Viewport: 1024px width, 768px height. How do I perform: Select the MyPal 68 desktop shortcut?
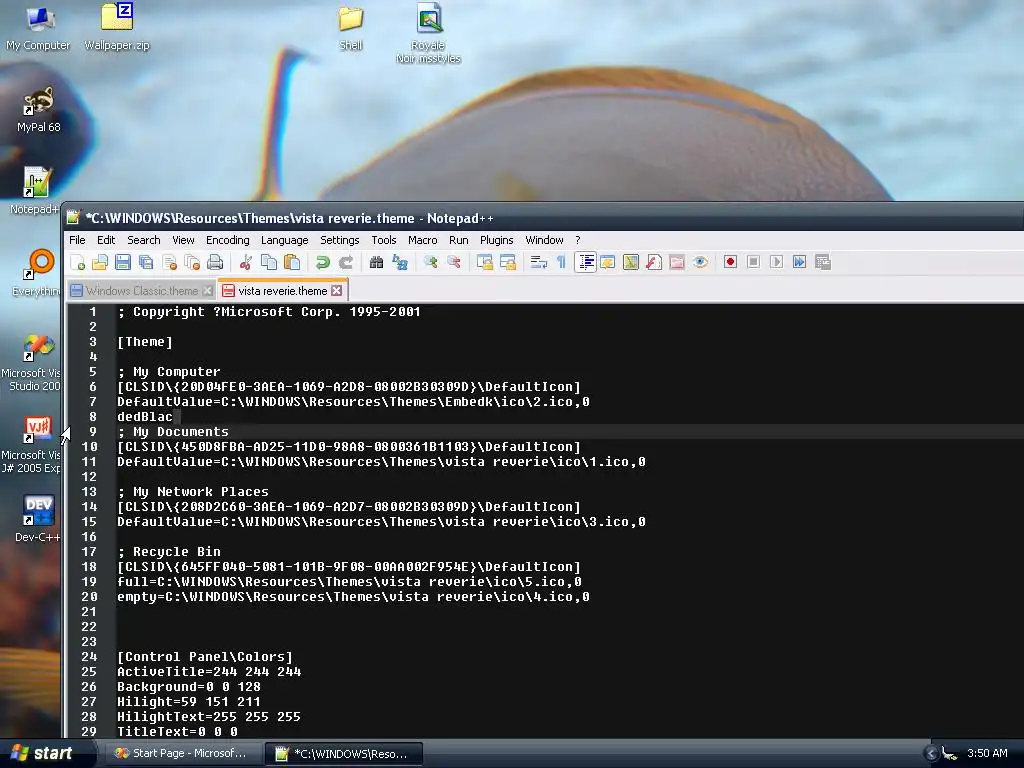click(x=39, y=110)
